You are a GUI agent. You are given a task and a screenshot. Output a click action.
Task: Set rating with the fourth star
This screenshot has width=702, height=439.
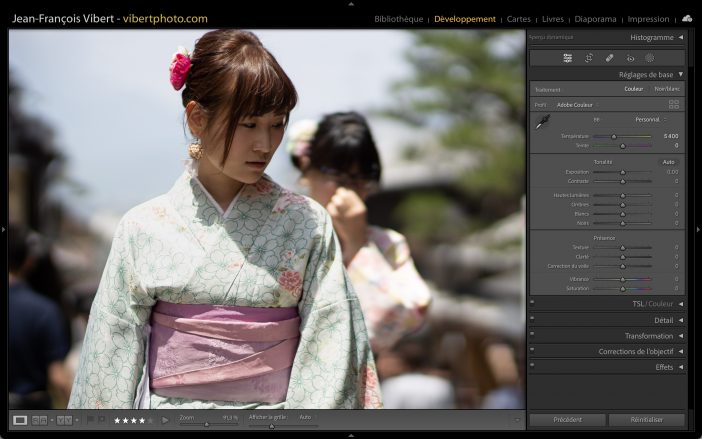coord(144,420)
